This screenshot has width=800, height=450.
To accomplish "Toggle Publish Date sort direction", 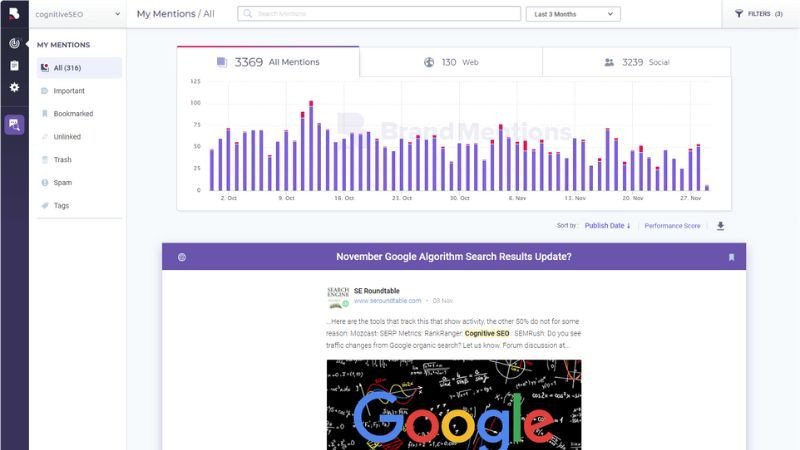I will 607,226.
